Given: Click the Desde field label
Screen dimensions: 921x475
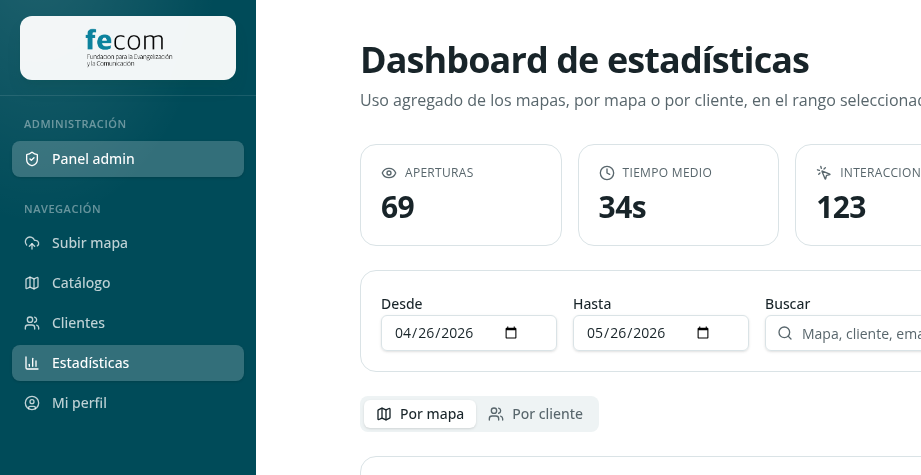Looking at the screenshot, I should [x=402, y=304].
